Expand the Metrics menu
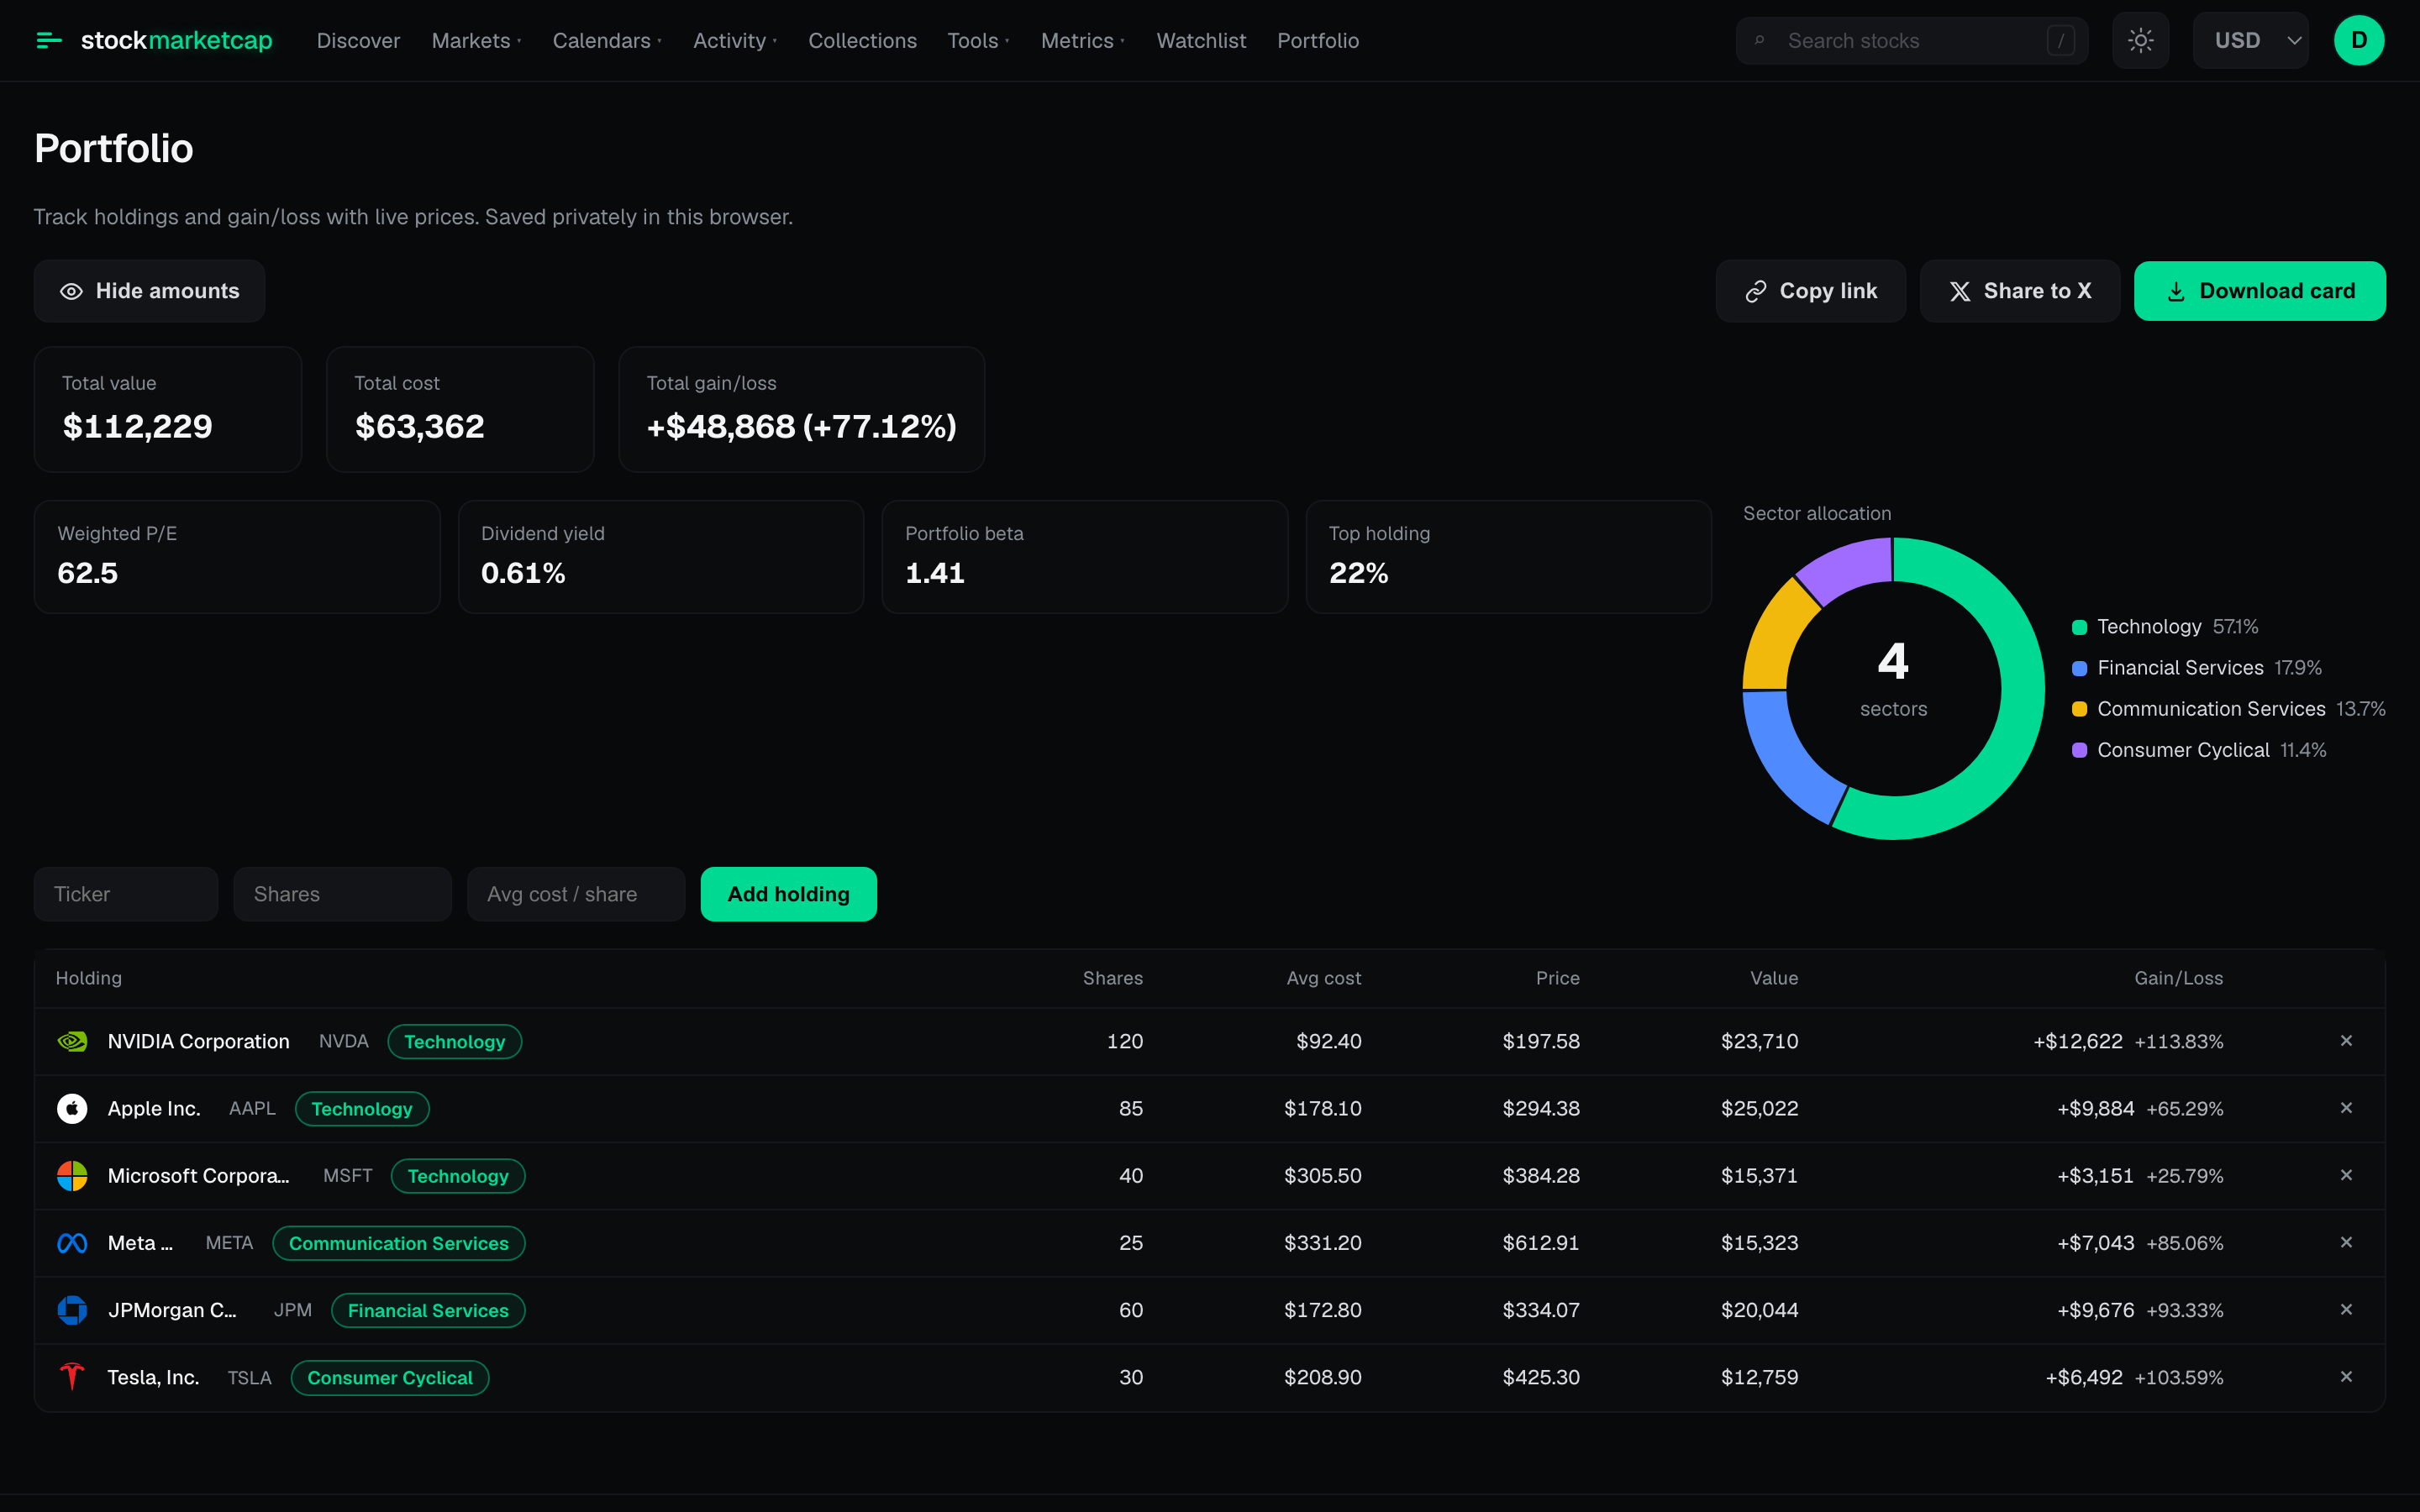 [1083, 41]
